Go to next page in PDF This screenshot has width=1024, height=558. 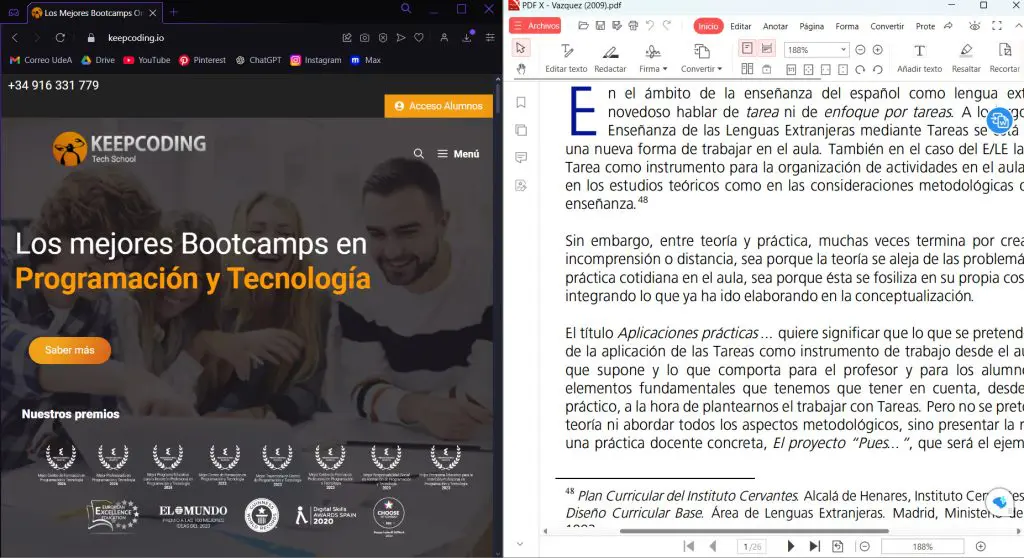click(791, 546)
